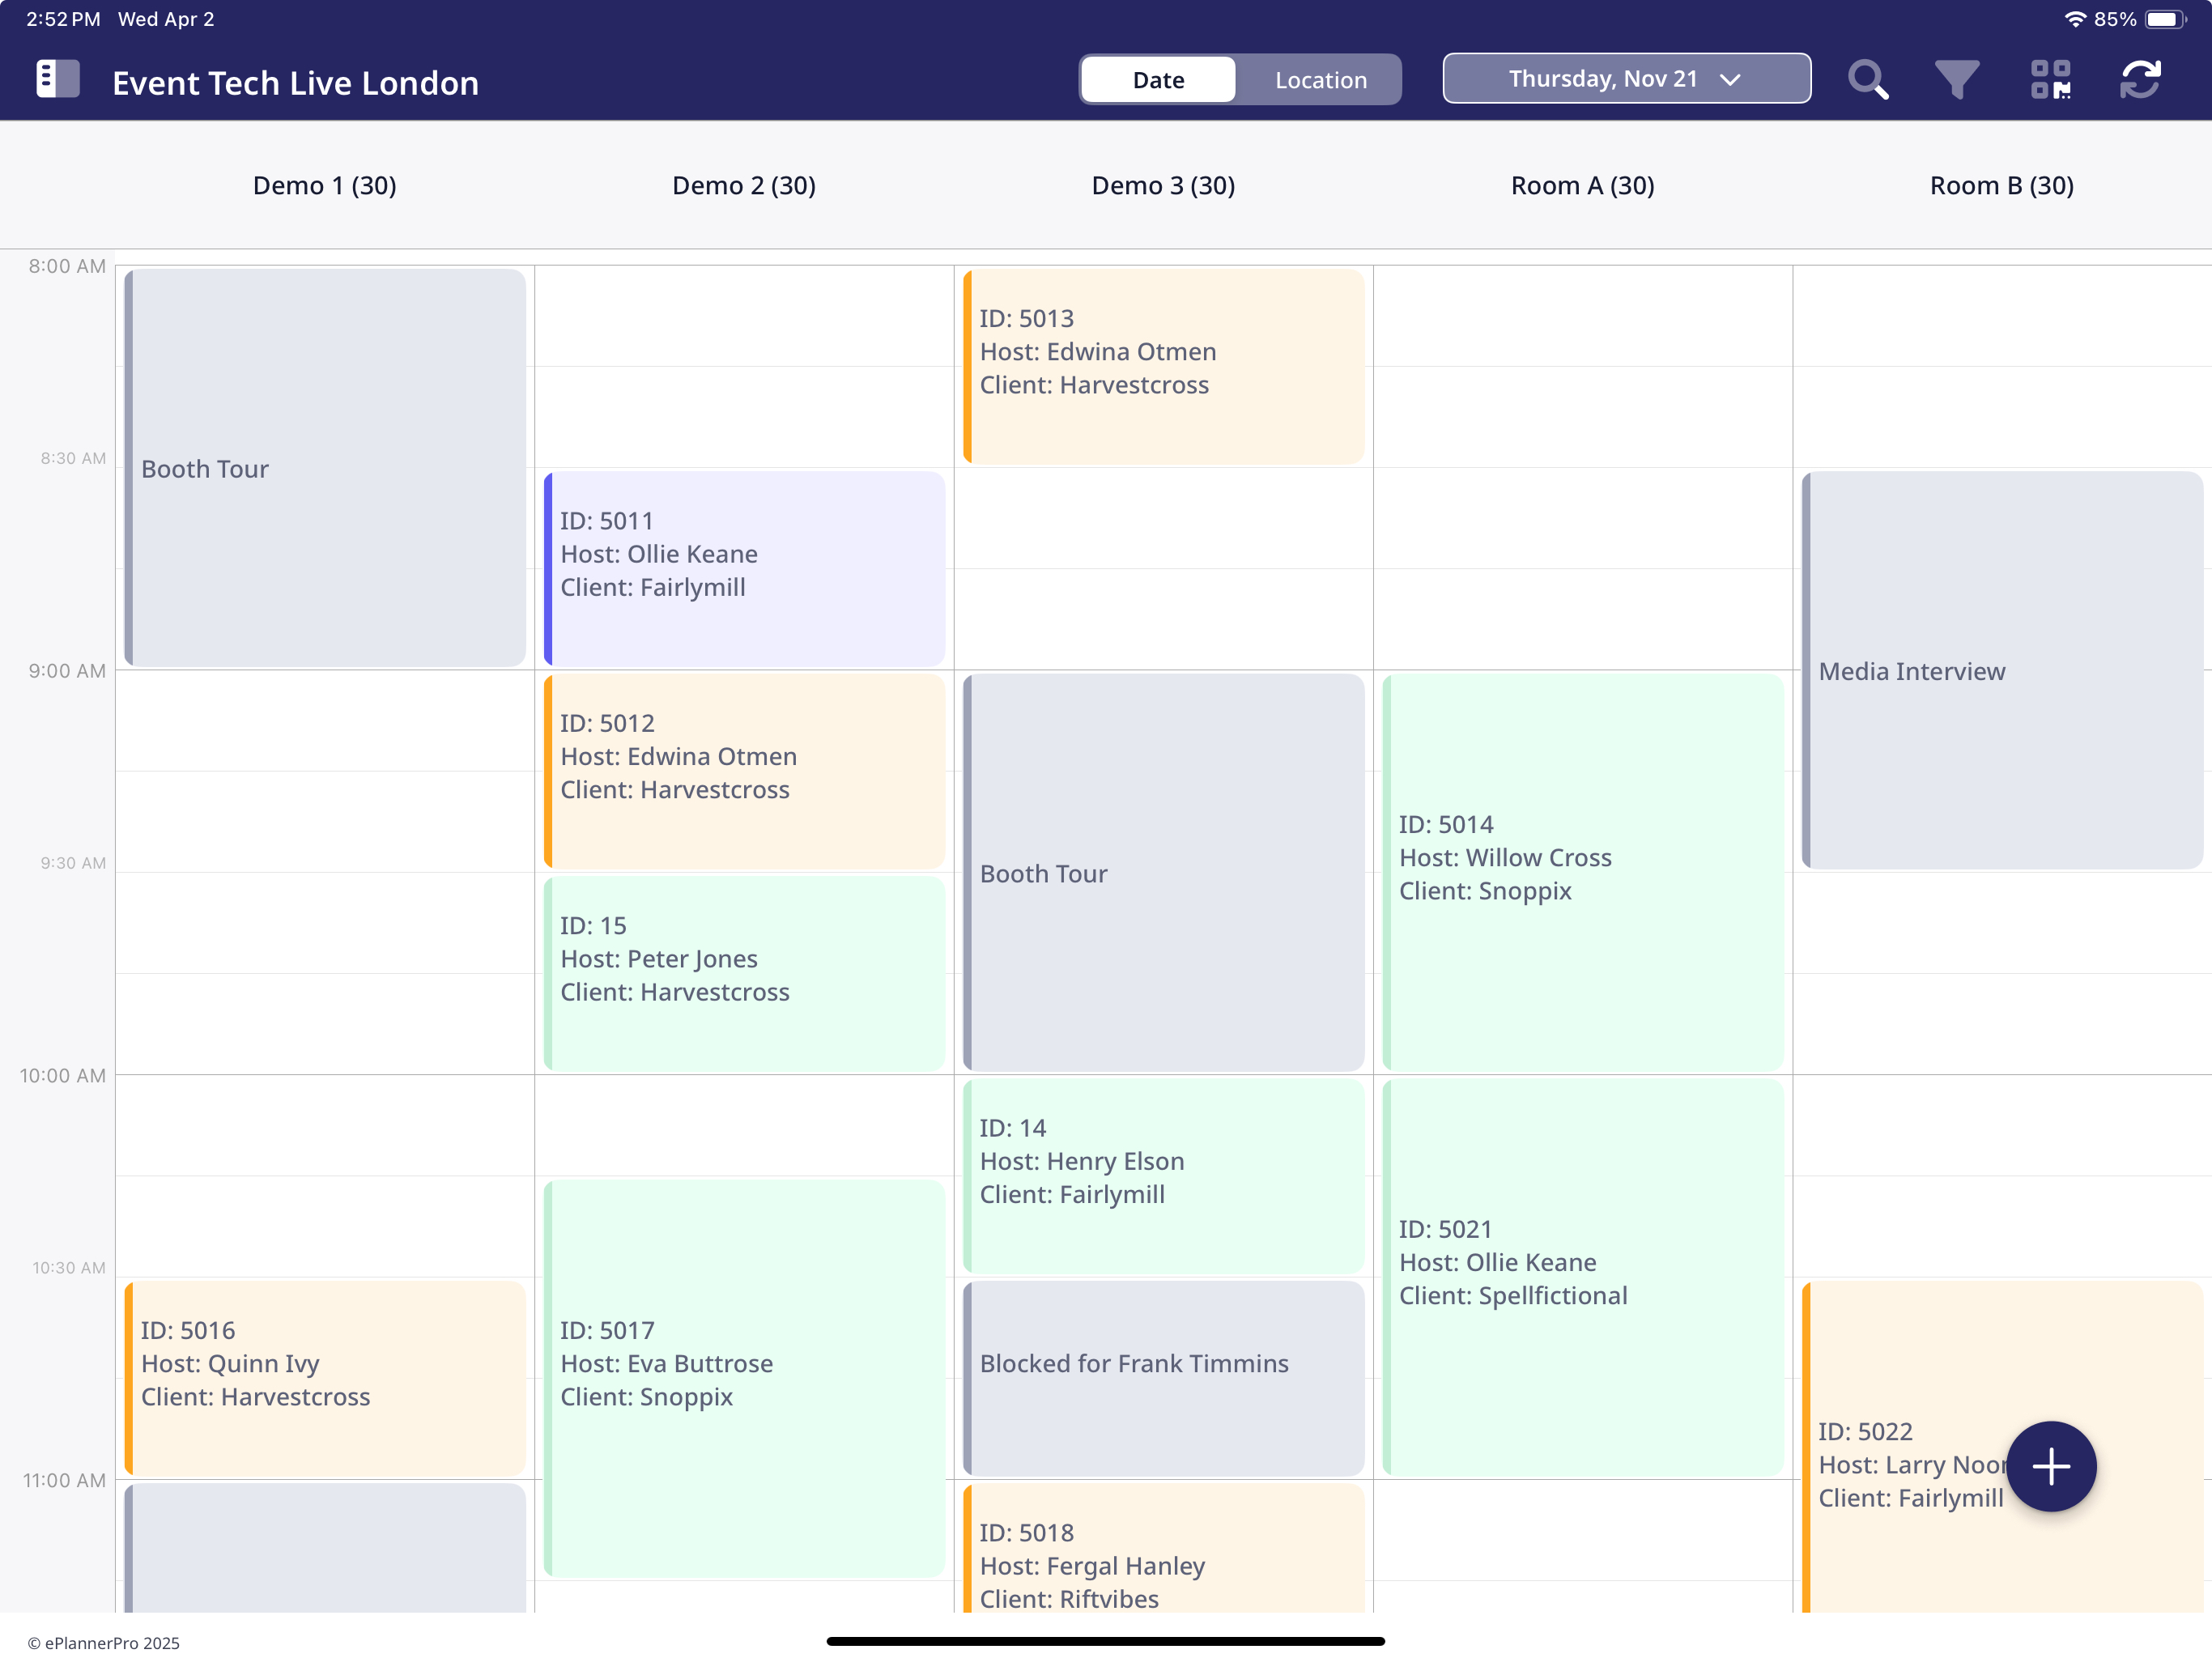
Task: Tap the ePlannerPro 2025 copyright text
Action: tap(103, 1643)
